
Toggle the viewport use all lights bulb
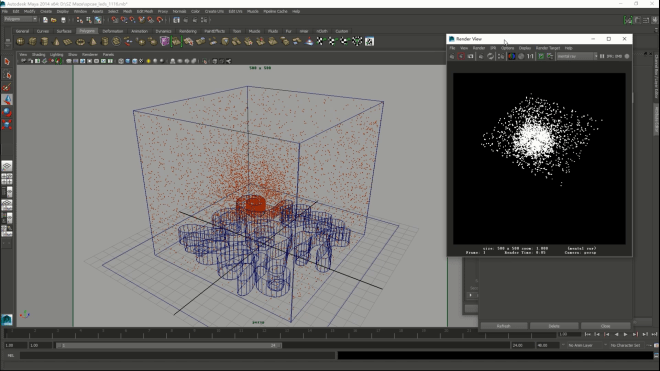pos(148,61)
